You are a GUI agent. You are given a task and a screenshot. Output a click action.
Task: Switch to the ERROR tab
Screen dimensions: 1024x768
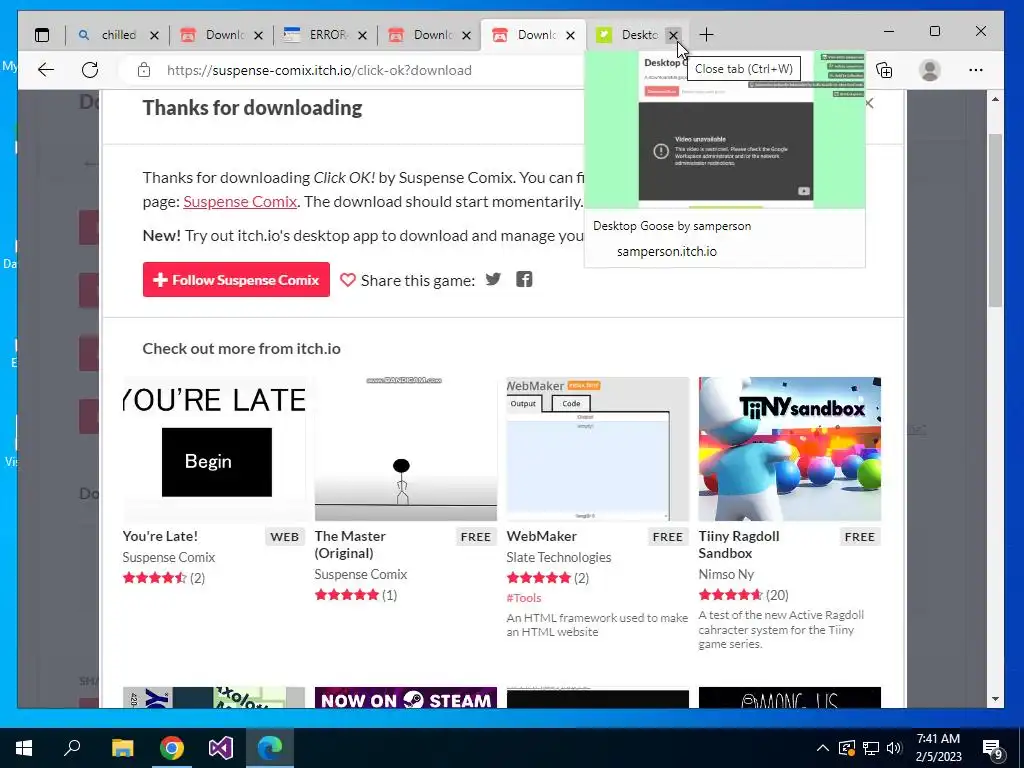[325, 35]
